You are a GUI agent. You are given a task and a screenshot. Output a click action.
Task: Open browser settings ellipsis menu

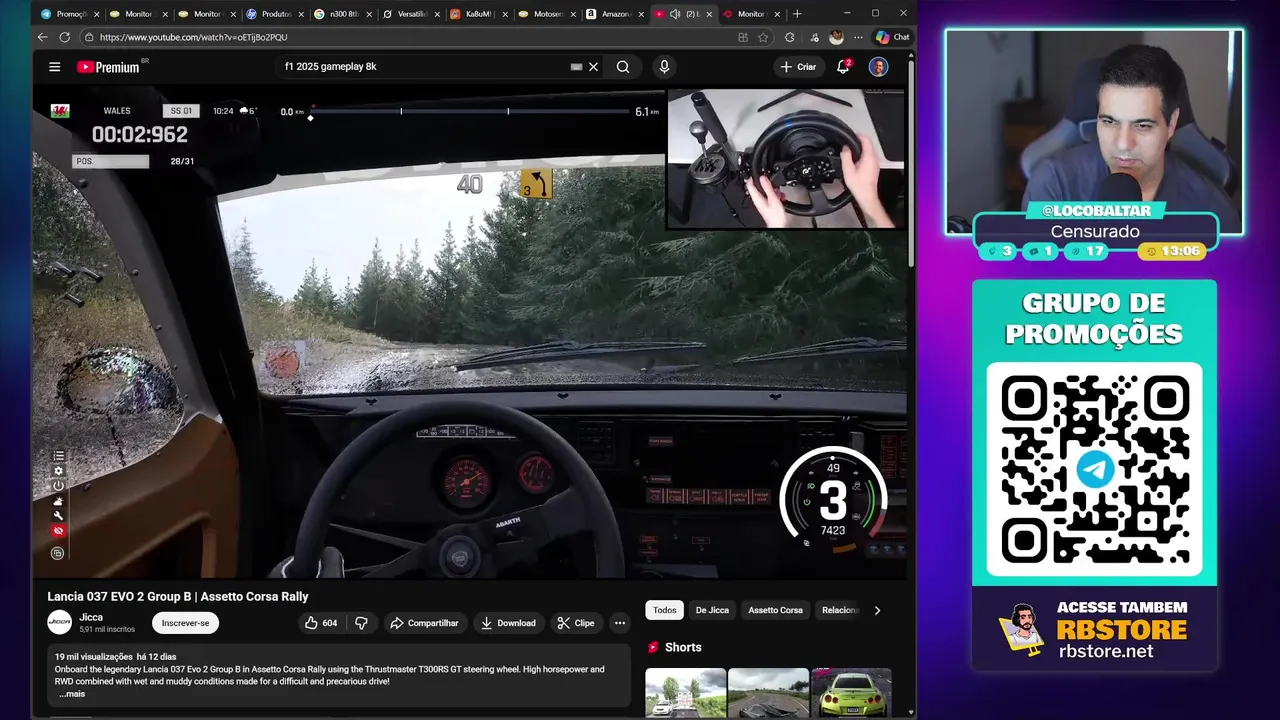click(x=858, y=37)
